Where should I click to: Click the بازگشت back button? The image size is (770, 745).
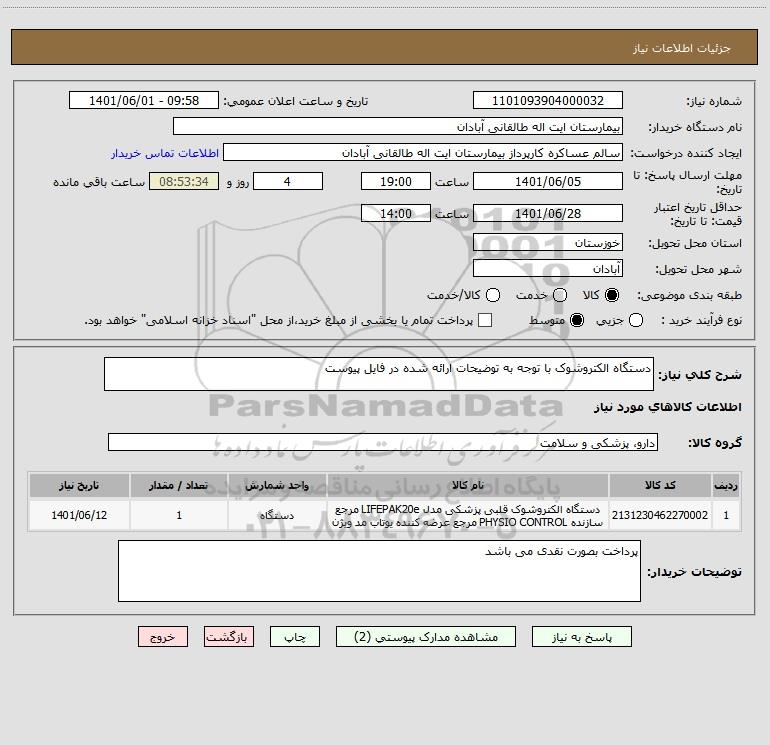(x=229, y=637)
